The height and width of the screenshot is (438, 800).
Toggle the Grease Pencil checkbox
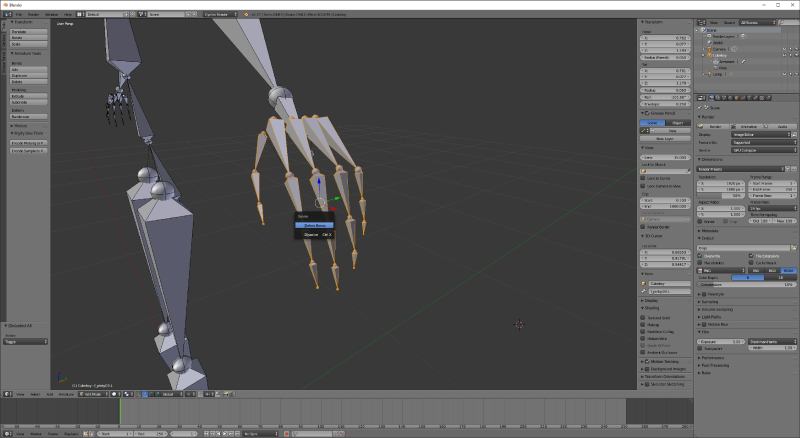(643, 113)
